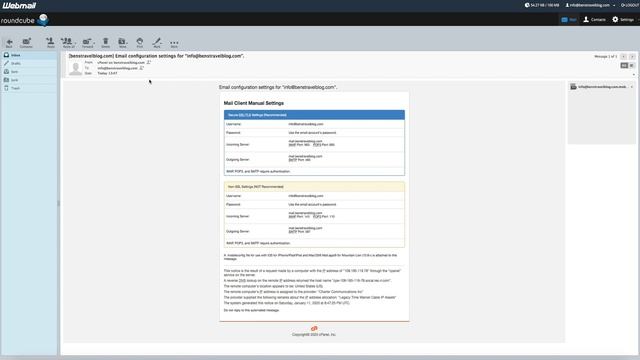
Task: Click the sender's contact photo placeholder
Action: point(76,68)
